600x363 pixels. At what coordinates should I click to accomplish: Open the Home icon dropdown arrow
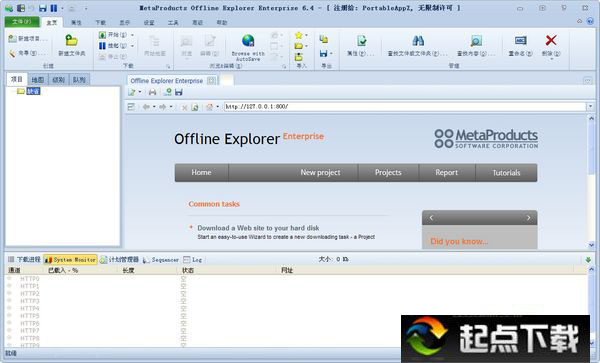(217, 107)
